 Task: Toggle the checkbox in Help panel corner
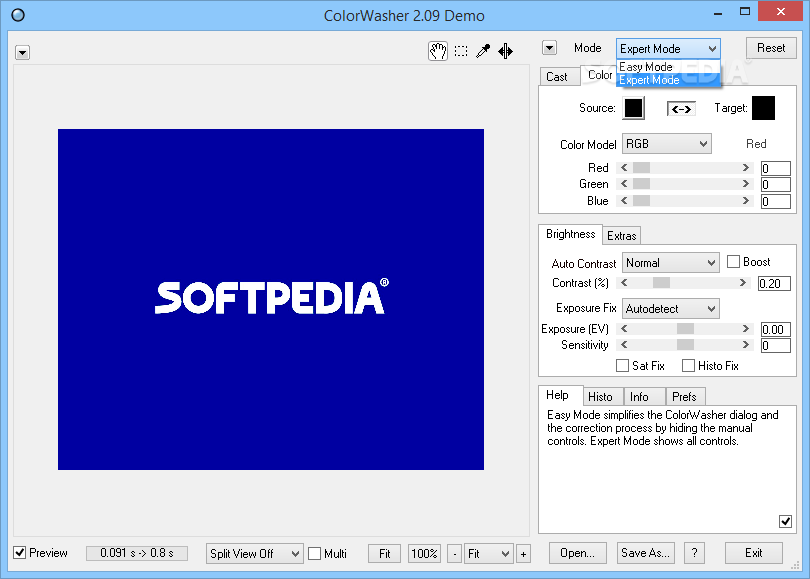point(785,521)
